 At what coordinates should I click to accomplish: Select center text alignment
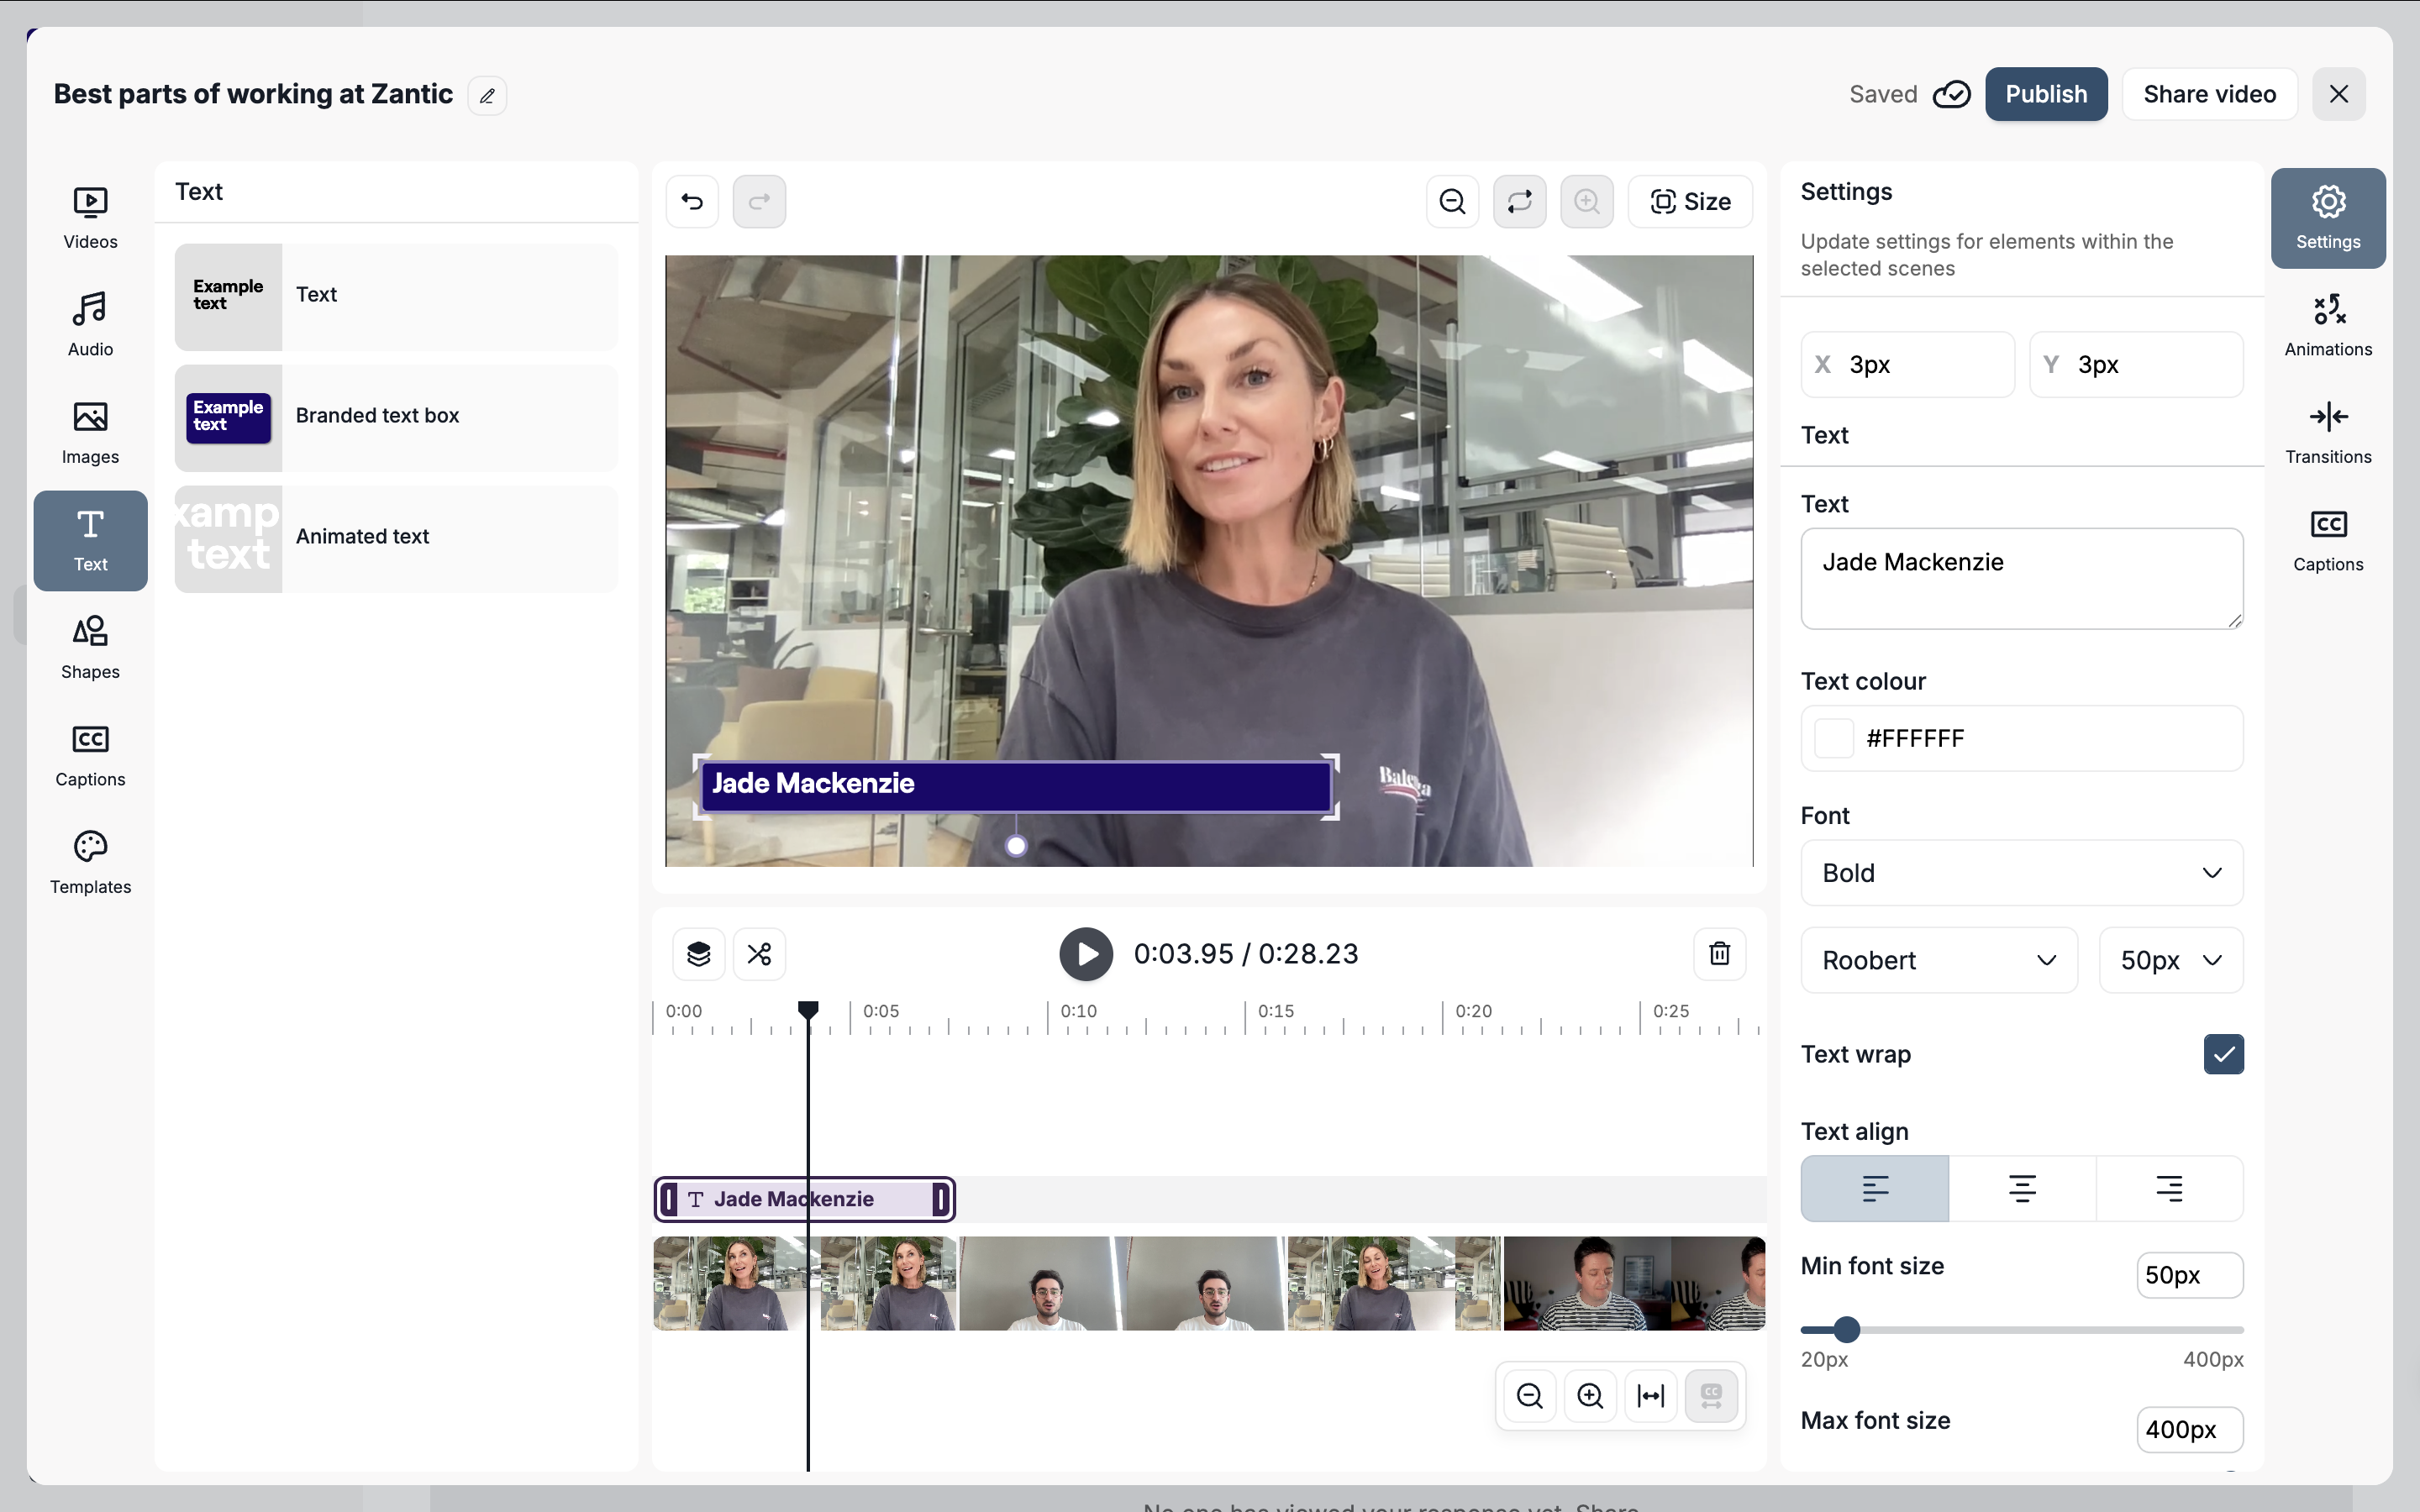[2022, 1188]
